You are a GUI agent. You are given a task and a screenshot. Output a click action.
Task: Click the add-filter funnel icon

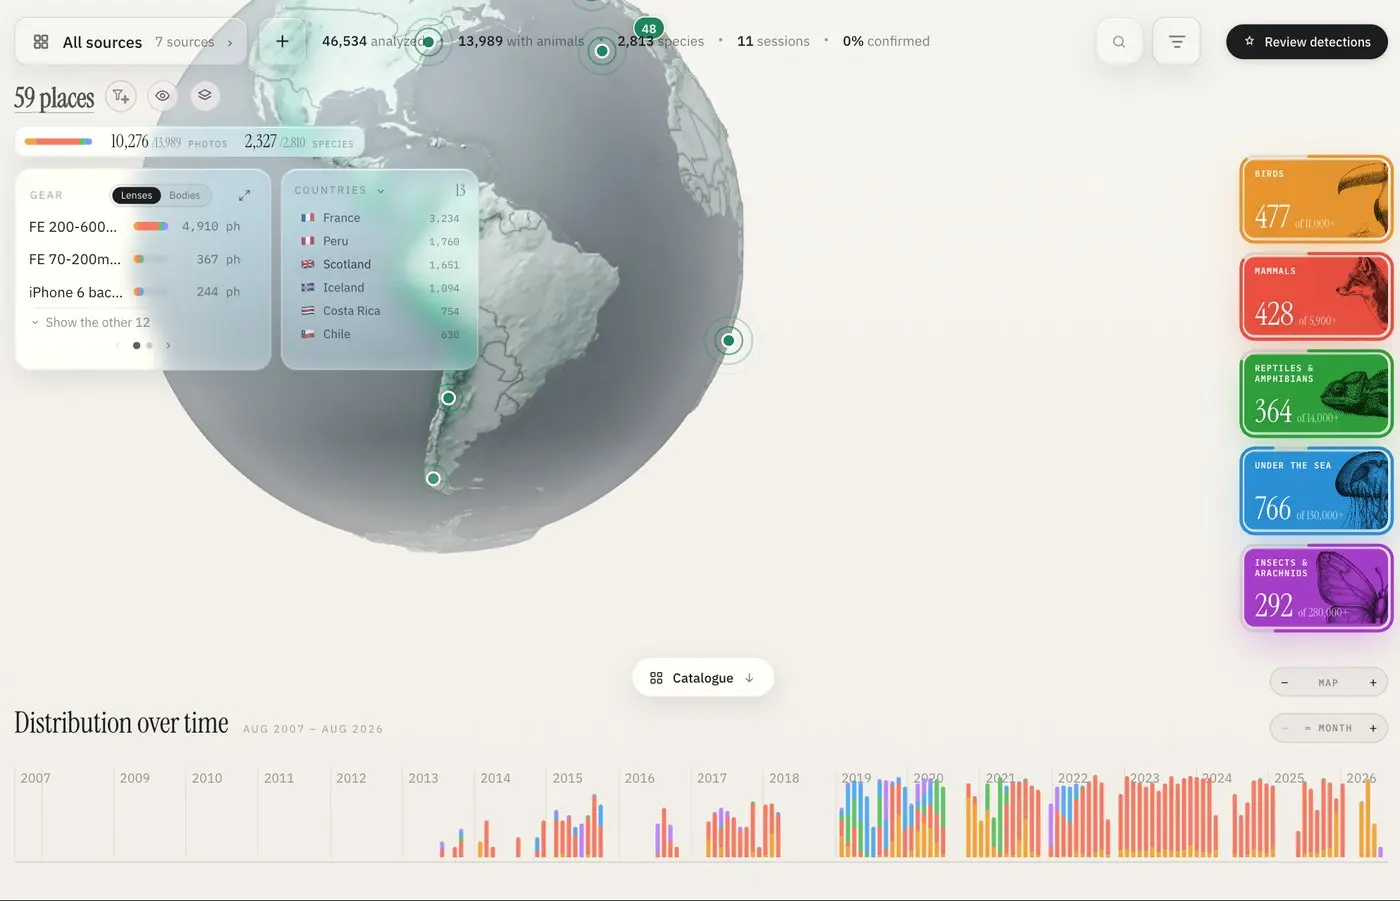tap(121, 96)
